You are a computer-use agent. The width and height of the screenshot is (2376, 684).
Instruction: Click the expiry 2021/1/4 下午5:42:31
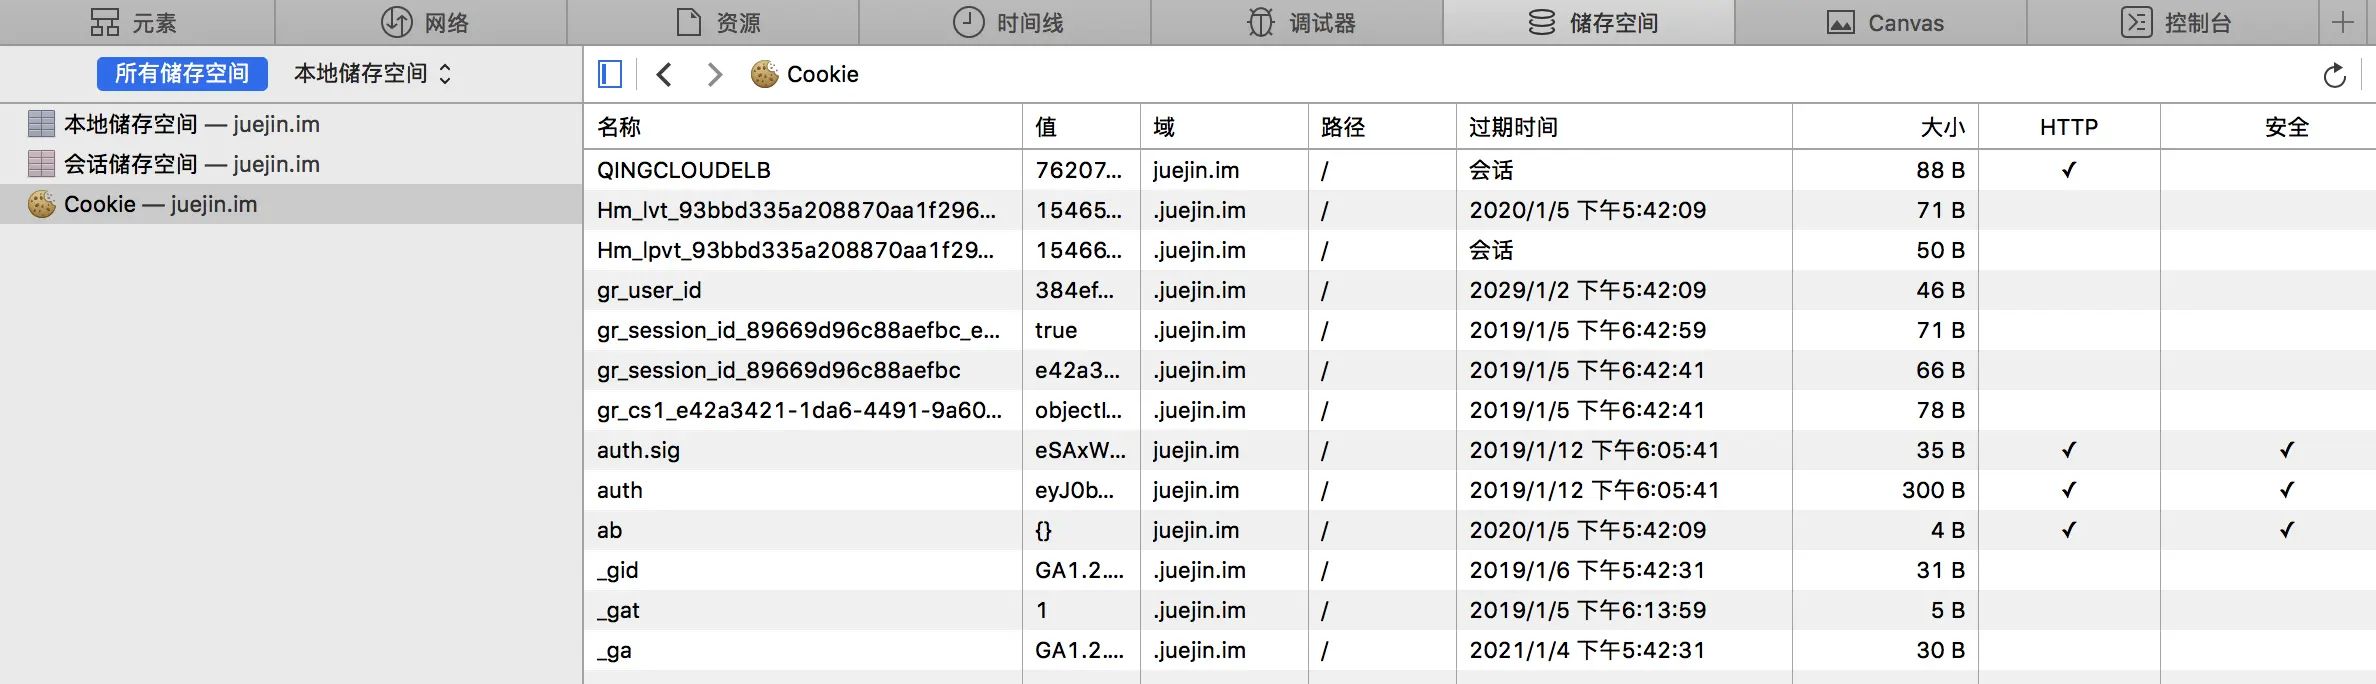click(x=1587, y=650)
